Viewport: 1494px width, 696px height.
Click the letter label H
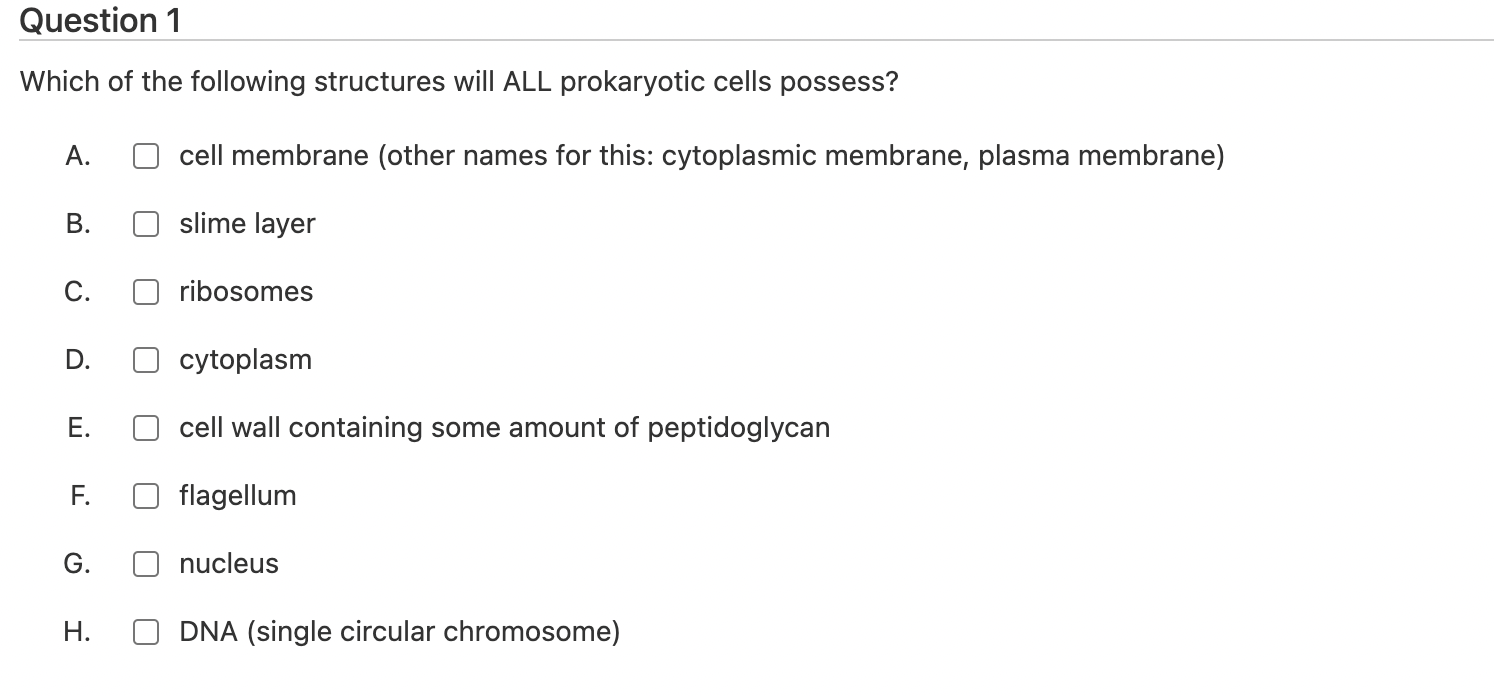[x=76, y=632]
